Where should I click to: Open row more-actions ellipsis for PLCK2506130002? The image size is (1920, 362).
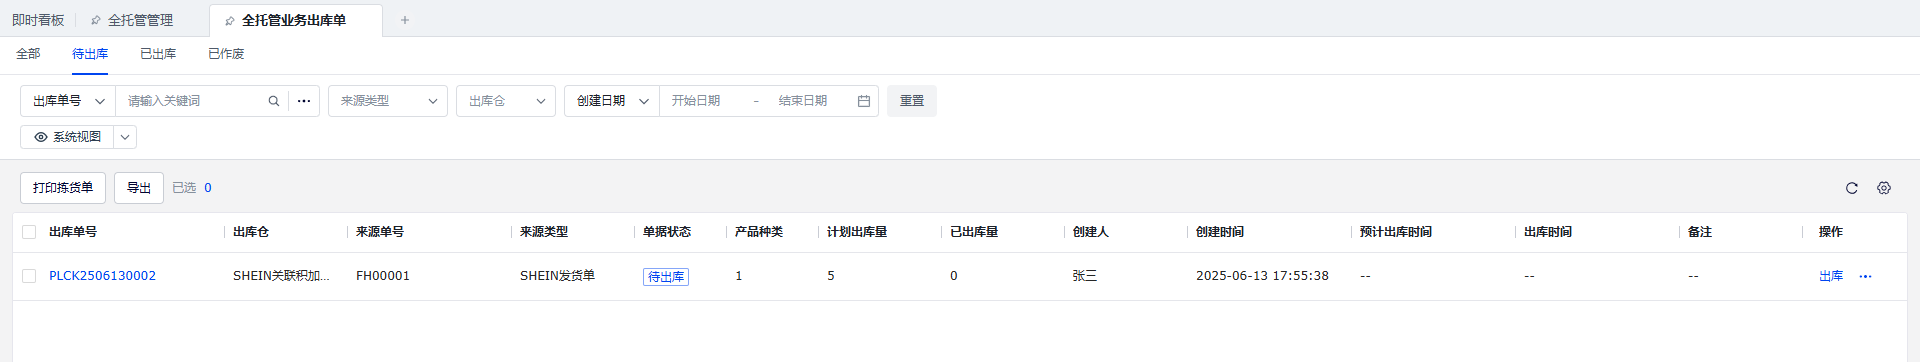1865,276
